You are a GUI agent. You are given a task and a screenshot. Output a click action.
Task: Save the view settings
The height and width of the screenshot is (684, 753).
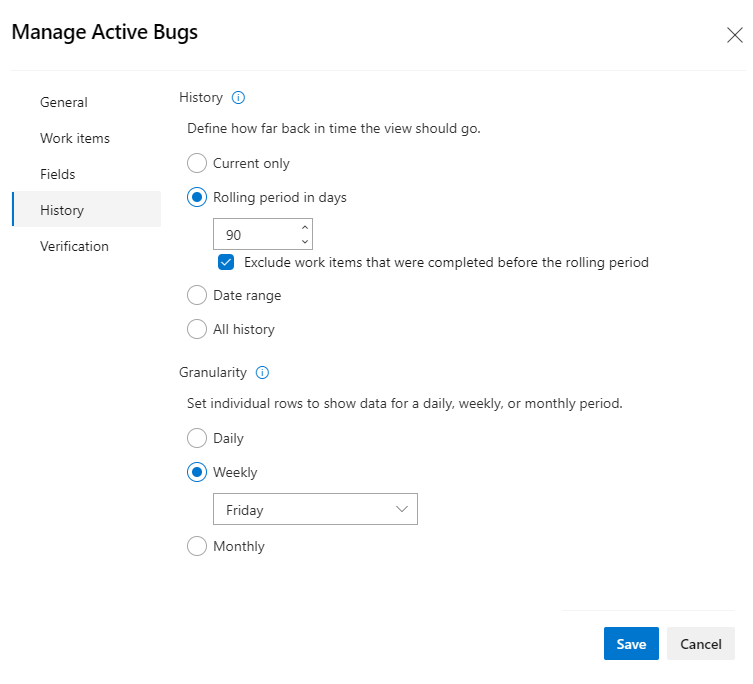(x=631, y=644)
